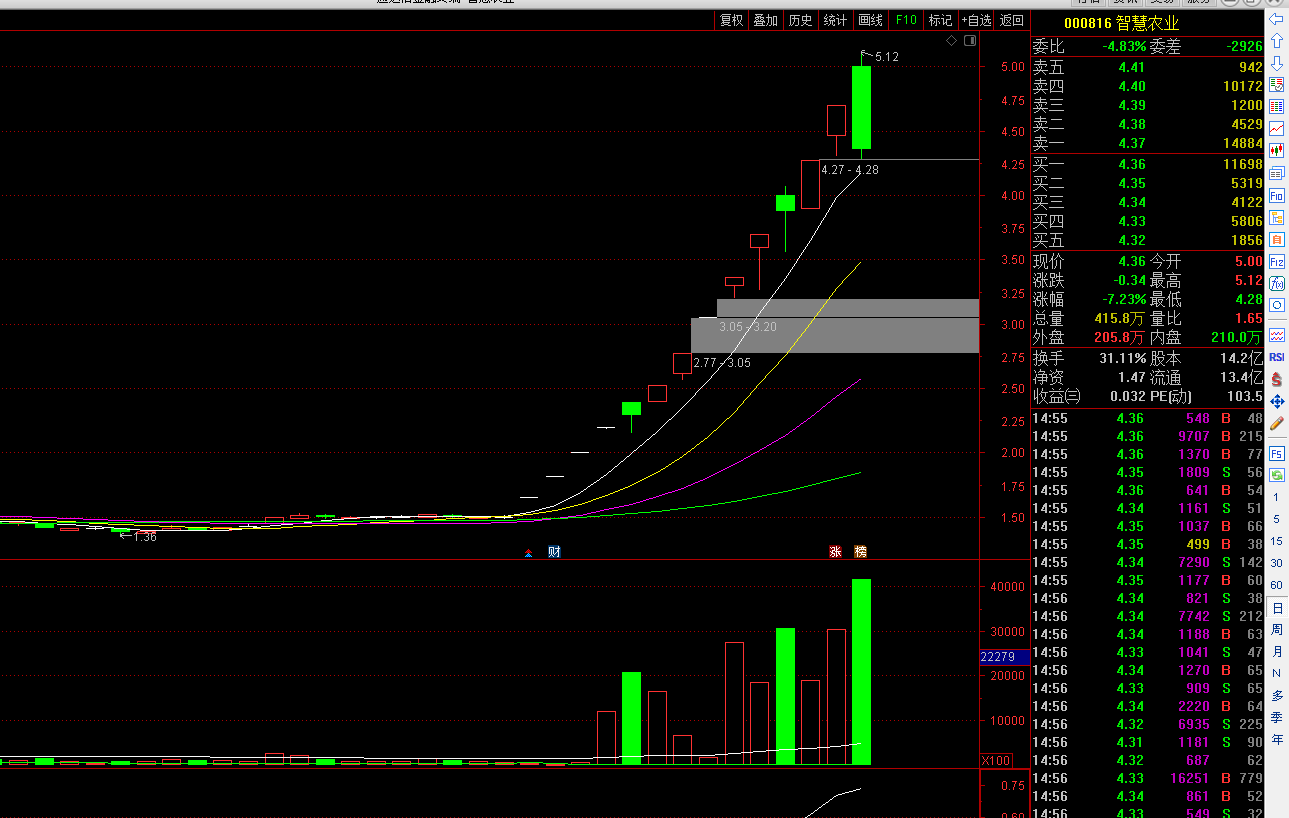Toggle the side panel icon above chart

point(968,41)
